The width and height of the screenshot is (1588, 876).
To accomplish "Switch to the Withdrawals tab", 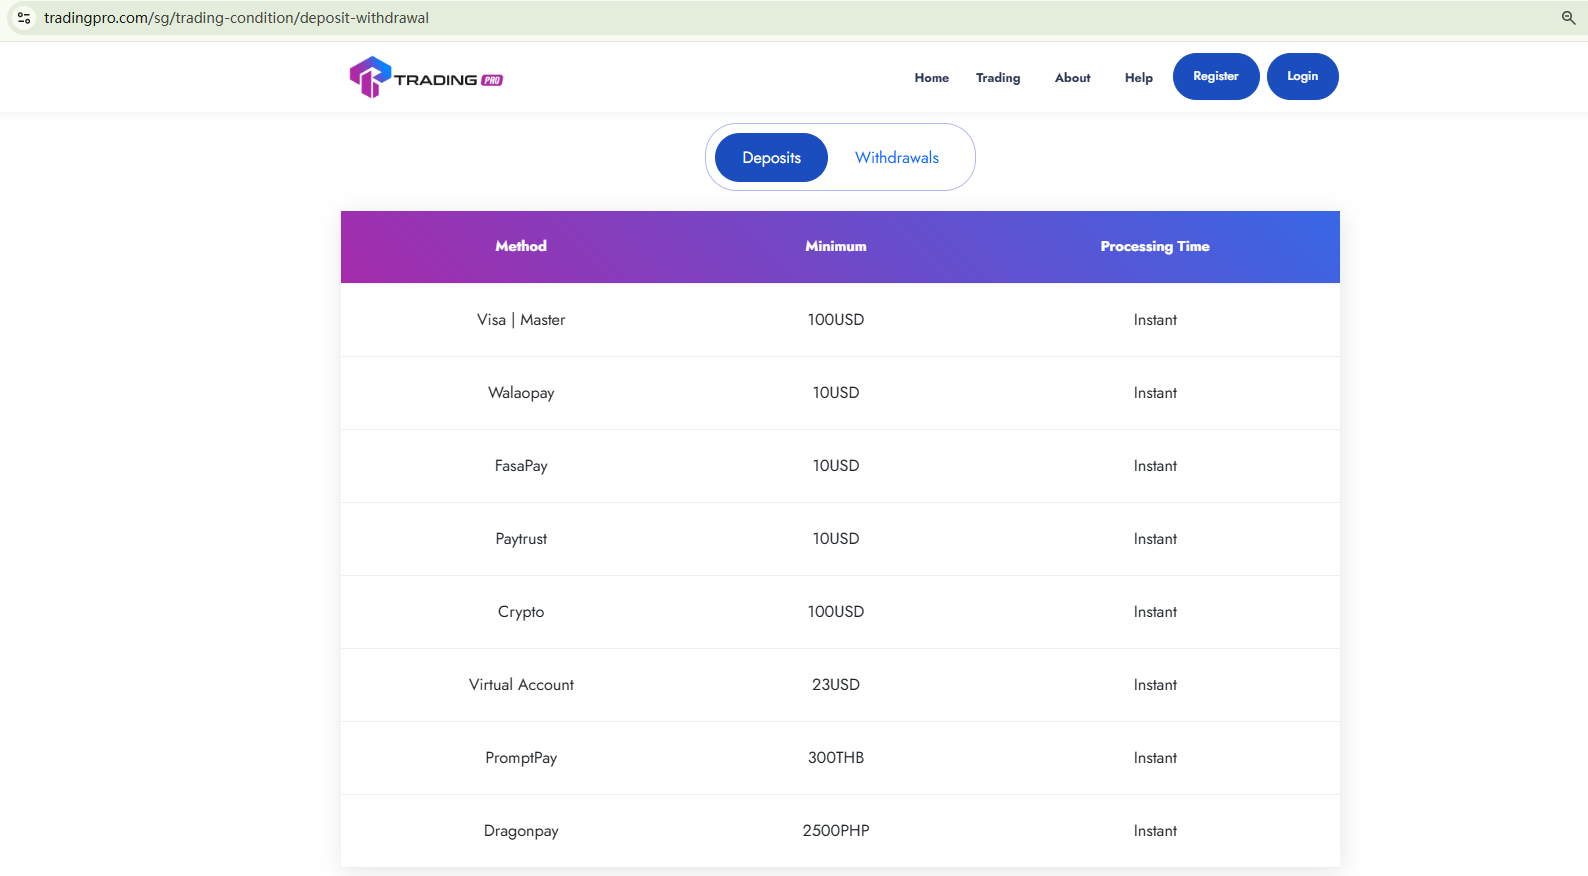I will pos(896,158).
